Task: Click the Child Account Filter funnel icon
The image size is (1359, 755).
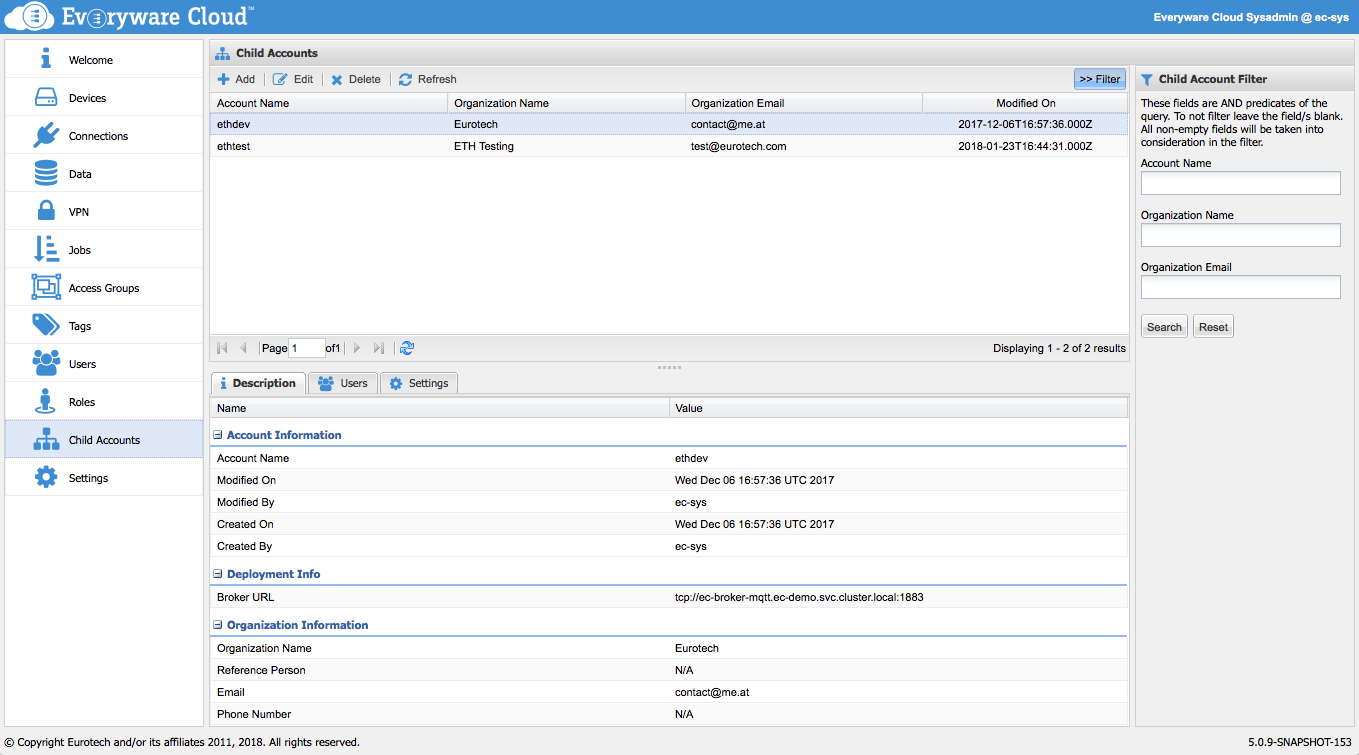Action: [1147, 79]
